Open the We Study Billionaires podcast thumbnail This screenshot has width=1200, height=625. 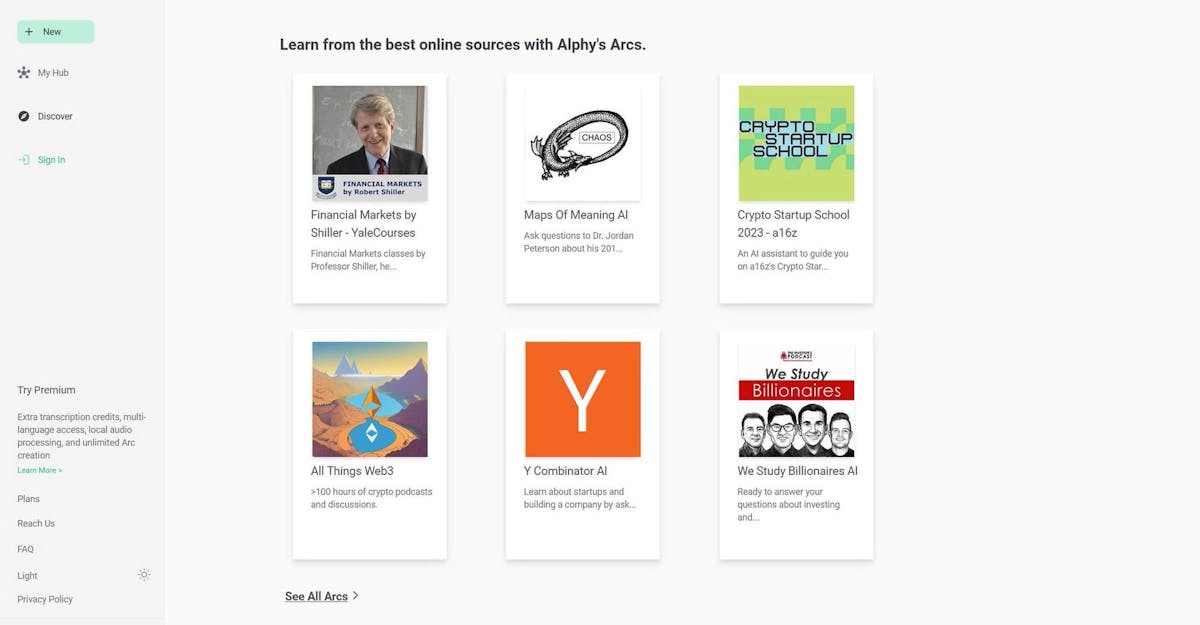point(797,399)
